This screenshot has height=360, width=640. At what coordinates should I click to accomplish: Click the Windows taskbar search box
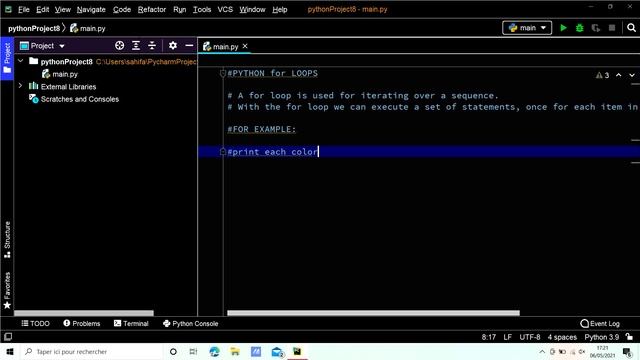(x=91, y=351)
